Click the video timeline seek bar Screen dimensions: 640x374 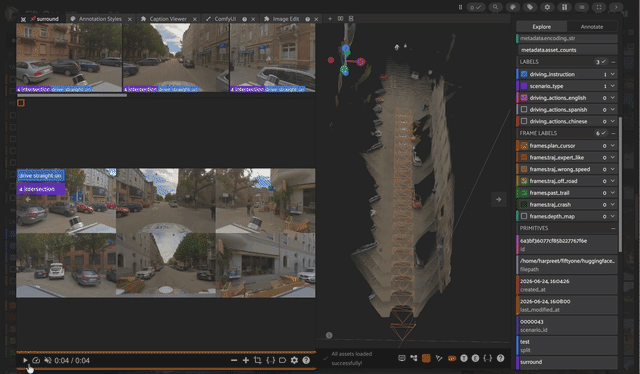[x=166, y=352]
